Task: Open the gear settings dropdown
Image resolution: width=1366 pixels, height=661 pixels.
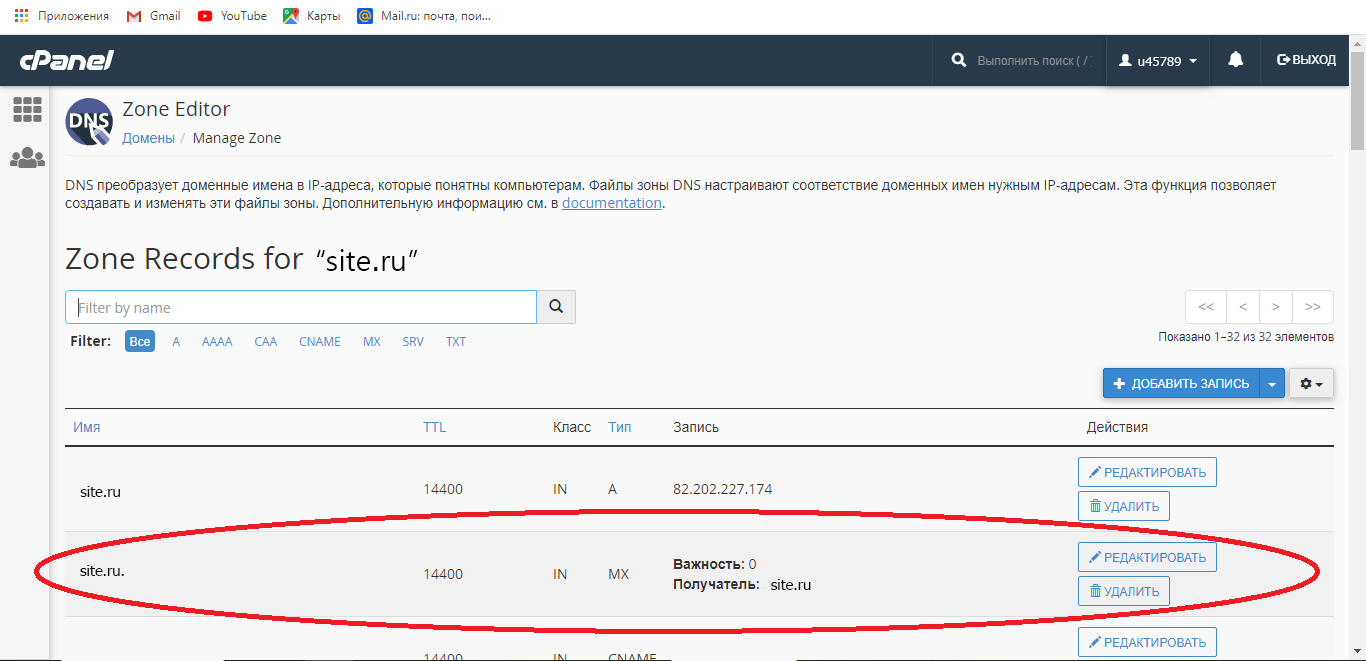Action: point(1311,383)
